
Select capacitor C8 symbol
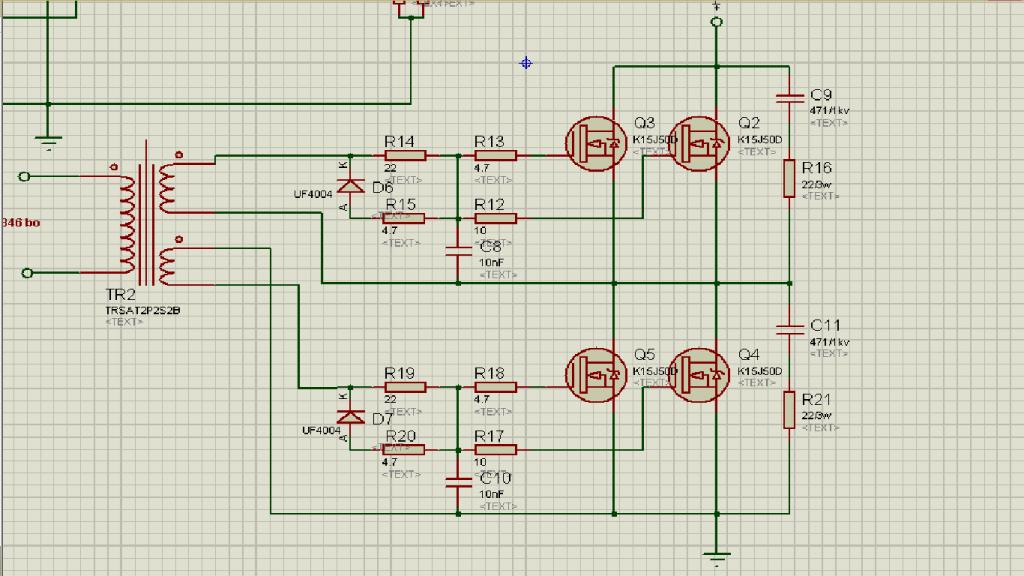pyautogui.click(x=458, y=251)
